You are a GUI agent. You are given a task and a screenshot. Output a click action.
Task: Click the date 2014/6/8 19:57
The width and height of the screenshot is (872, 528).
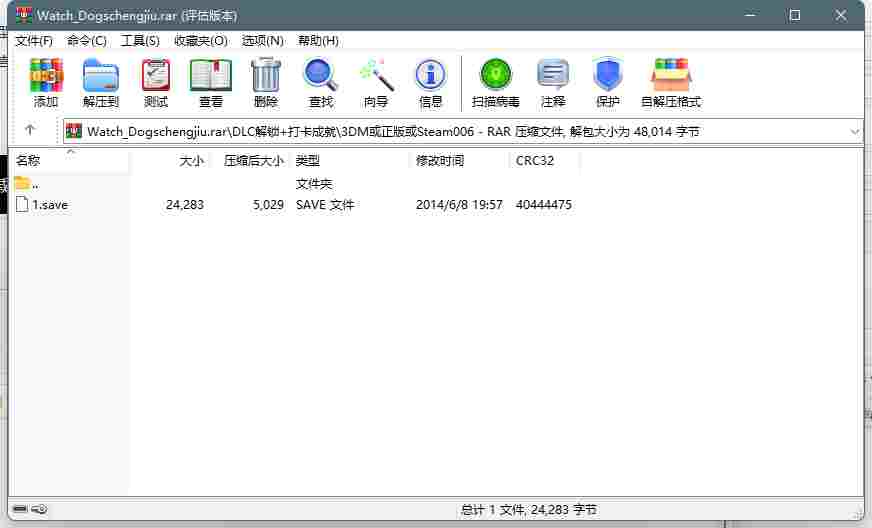tap(459, 205)
